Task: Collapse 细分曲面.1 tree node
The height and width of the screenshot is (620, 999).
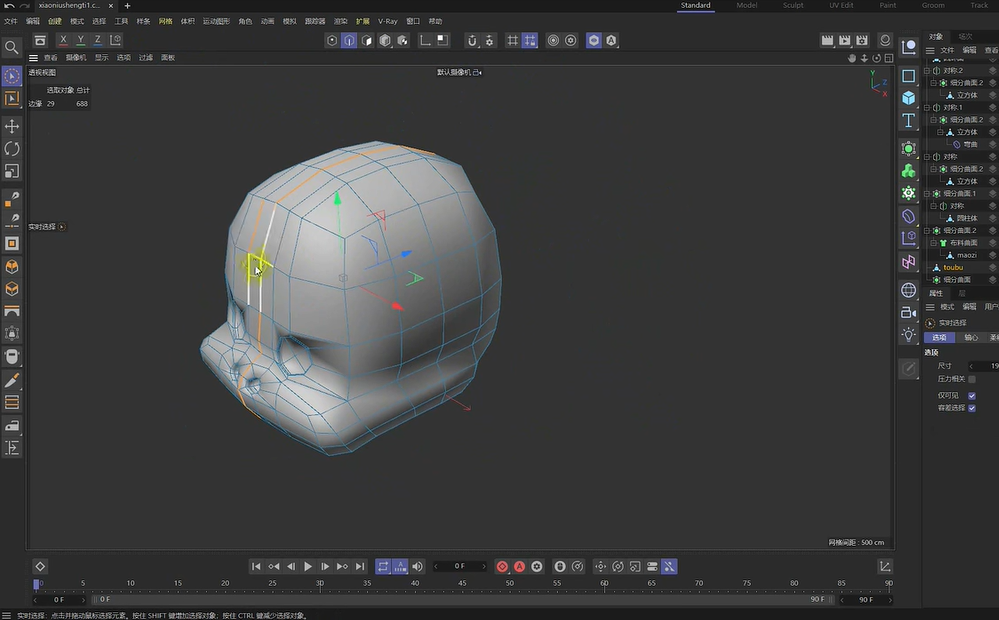Action: 927,194
